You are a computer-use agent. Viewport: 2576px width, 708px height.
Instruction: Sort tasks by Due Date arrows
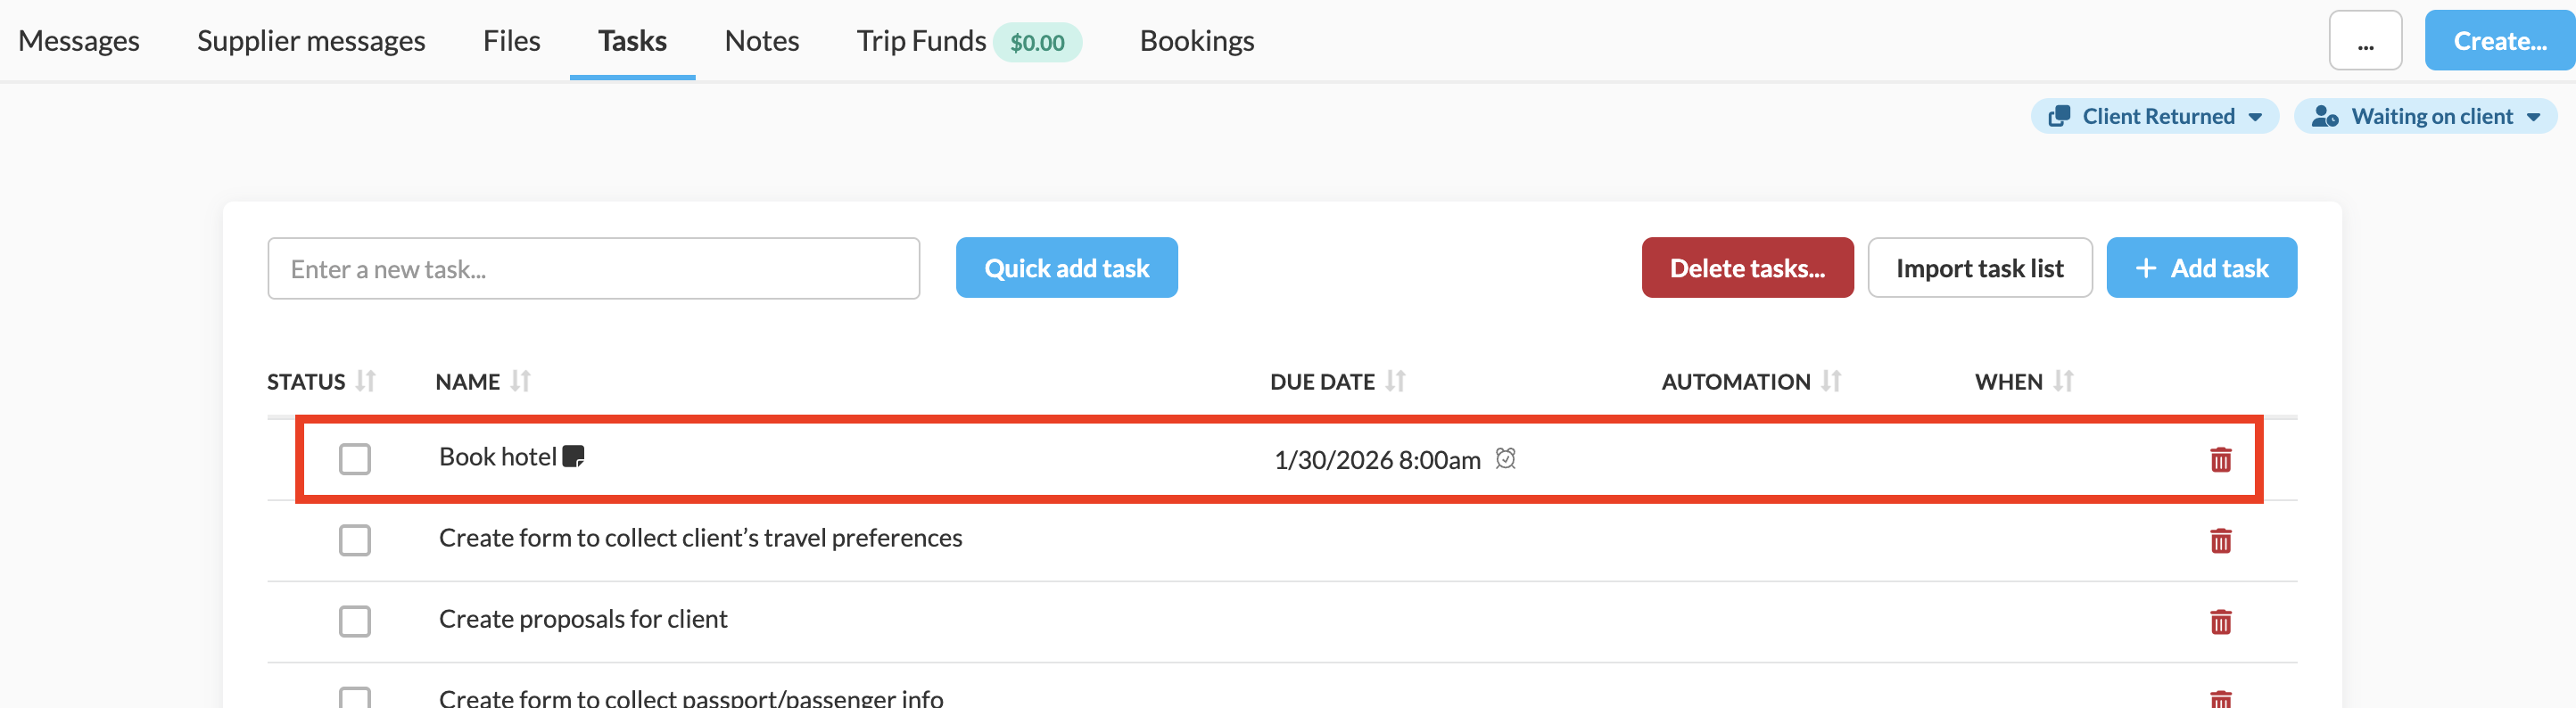1395,381
